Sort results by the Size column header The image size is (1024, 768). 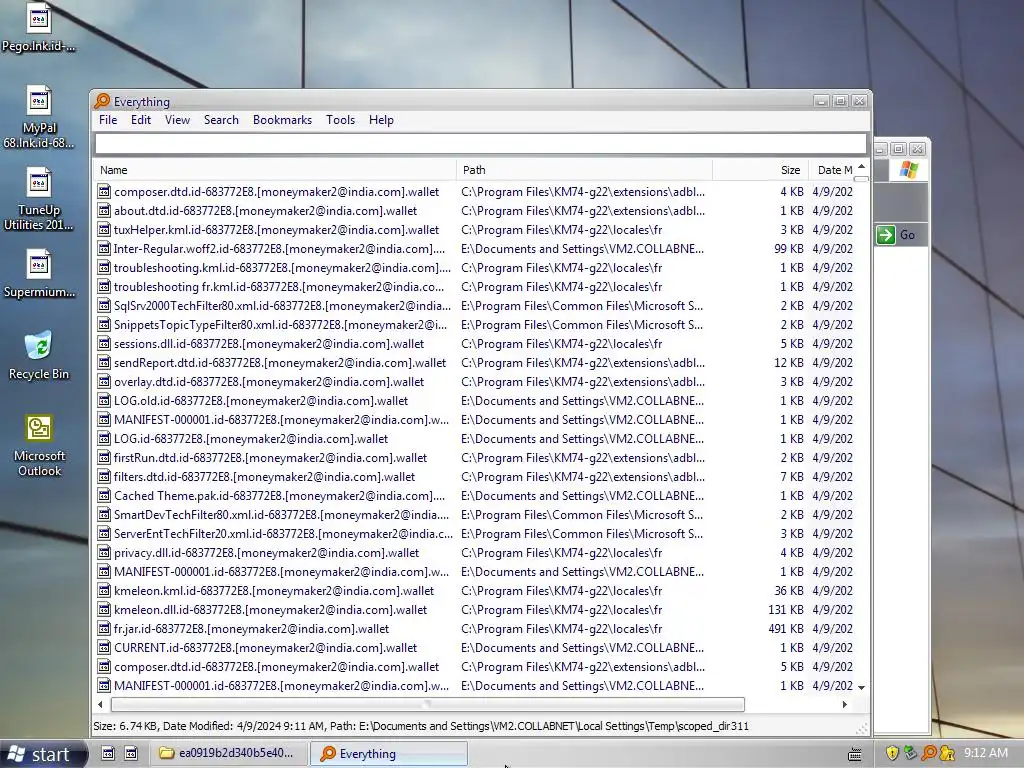[761, 170]
